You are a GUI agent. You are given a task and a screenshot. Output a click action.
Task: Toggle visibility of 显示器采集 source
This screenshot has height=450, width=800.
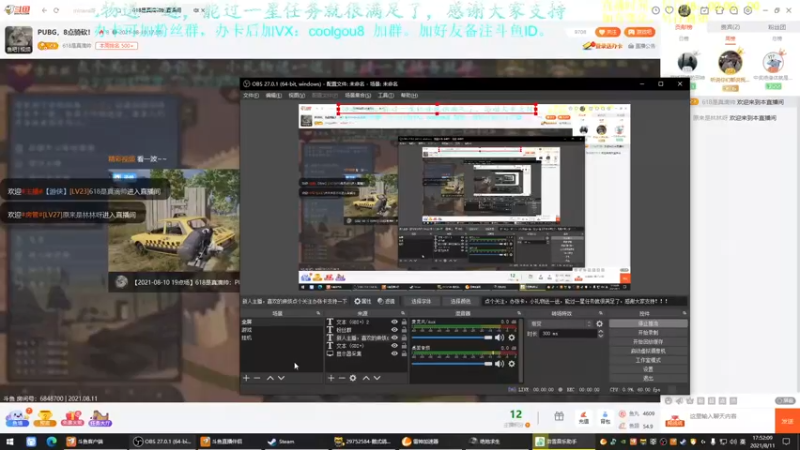click(394, 354)
